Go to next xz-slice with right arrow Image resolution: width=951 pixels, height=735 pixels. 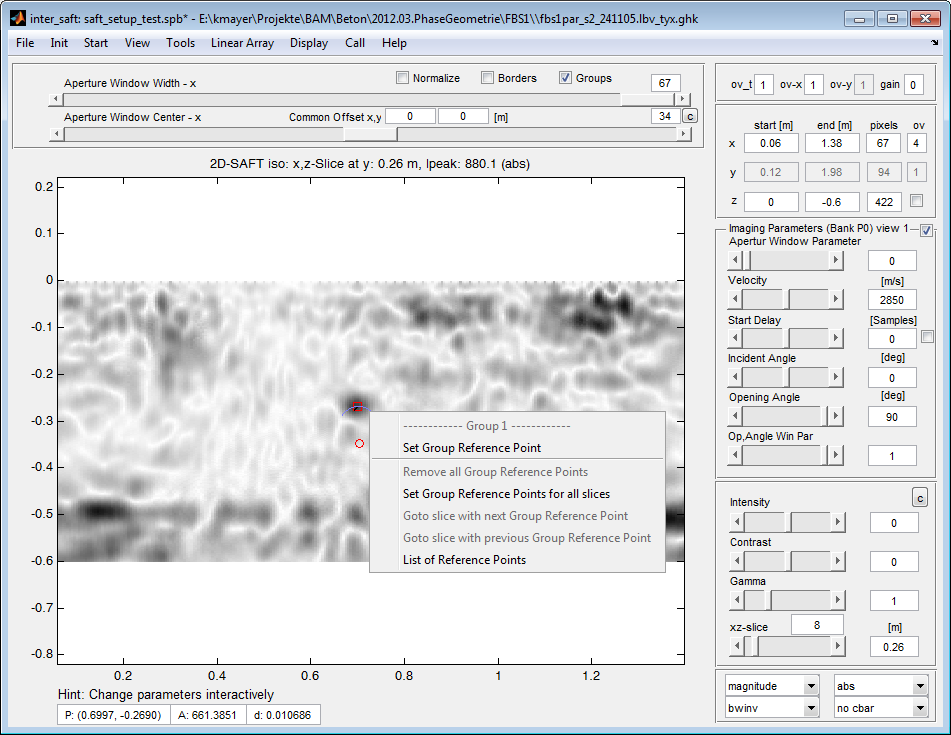(838, 646)
